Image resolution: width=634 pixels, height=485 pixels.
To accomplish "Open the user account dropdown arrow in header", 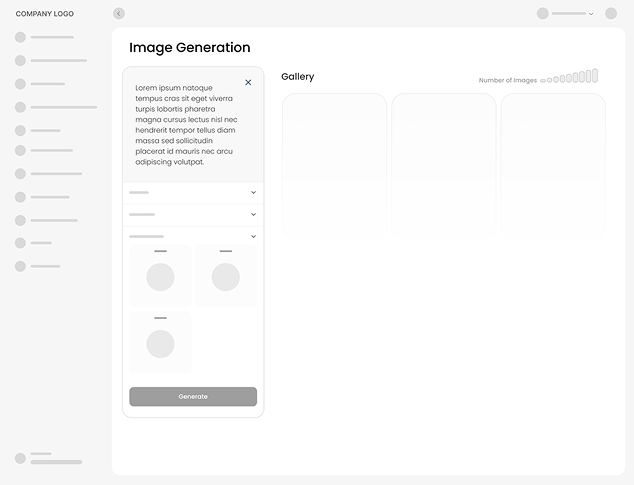I will [x=591, y=14].
